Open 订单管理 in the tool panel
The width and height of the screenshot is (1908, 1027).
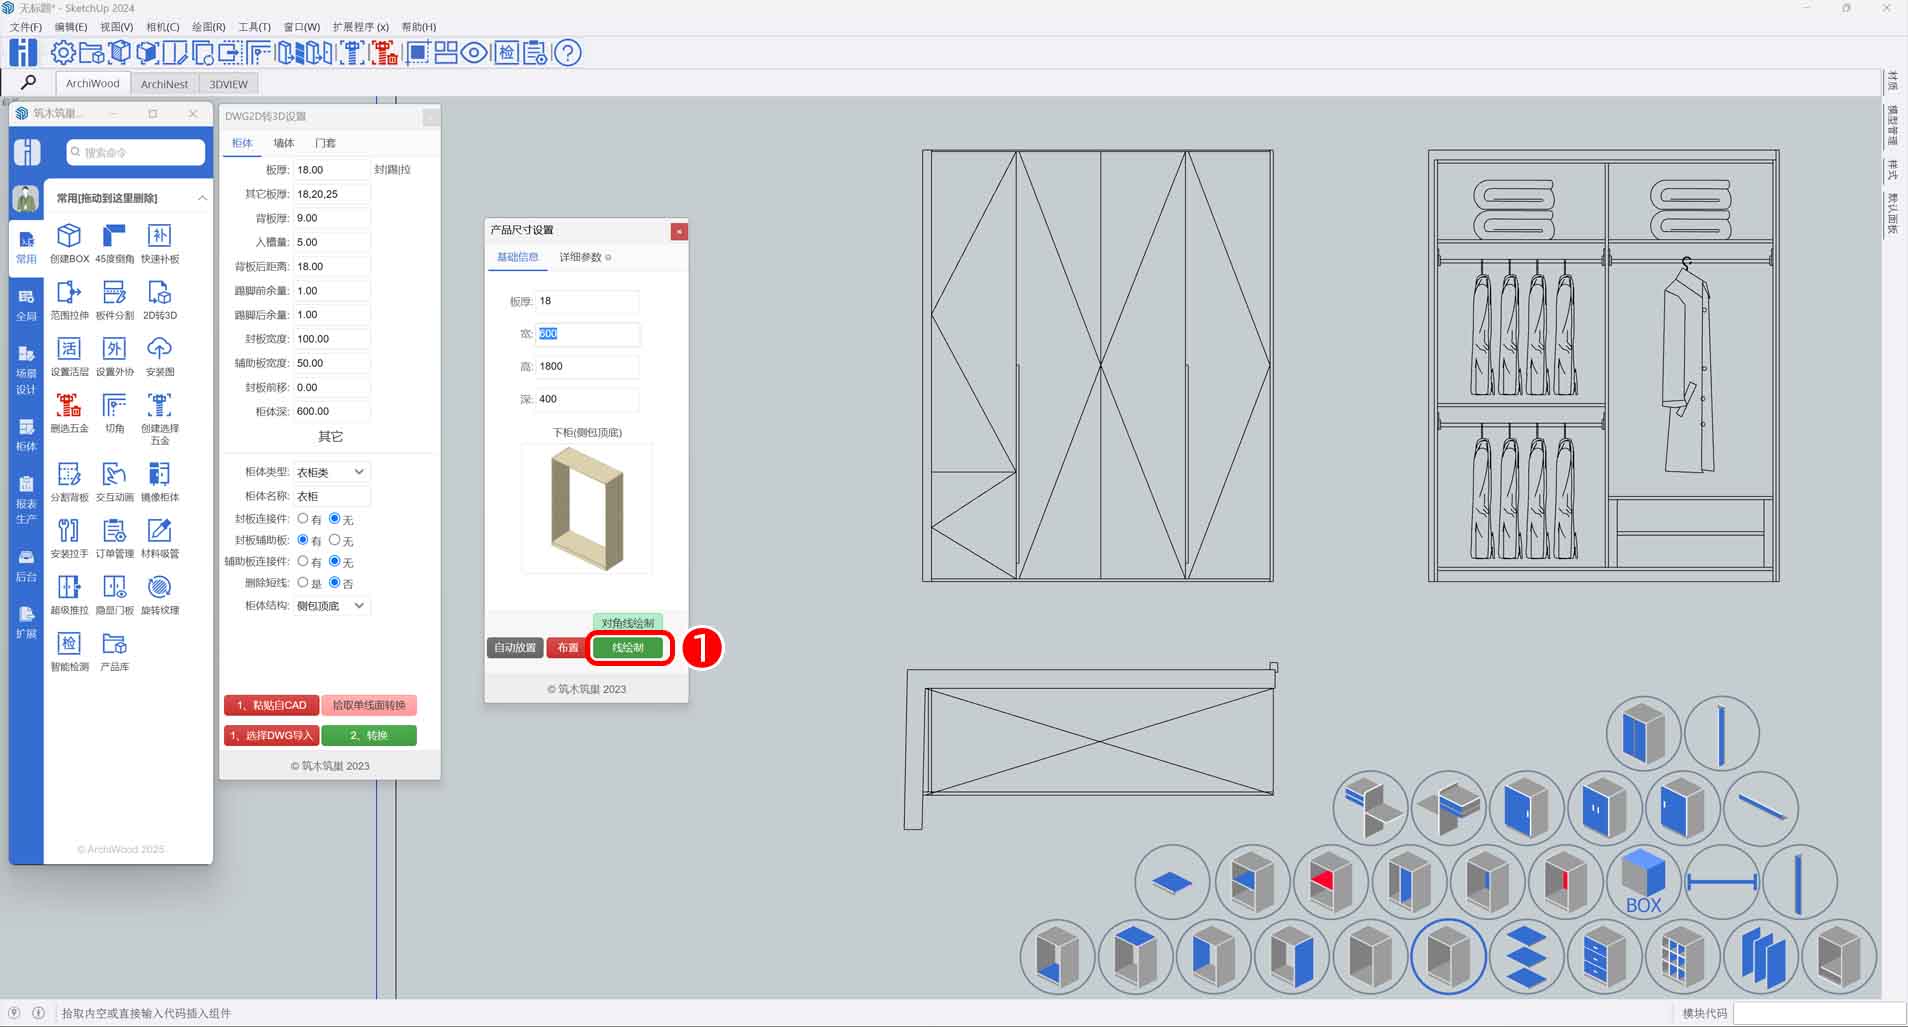point(114,531)
